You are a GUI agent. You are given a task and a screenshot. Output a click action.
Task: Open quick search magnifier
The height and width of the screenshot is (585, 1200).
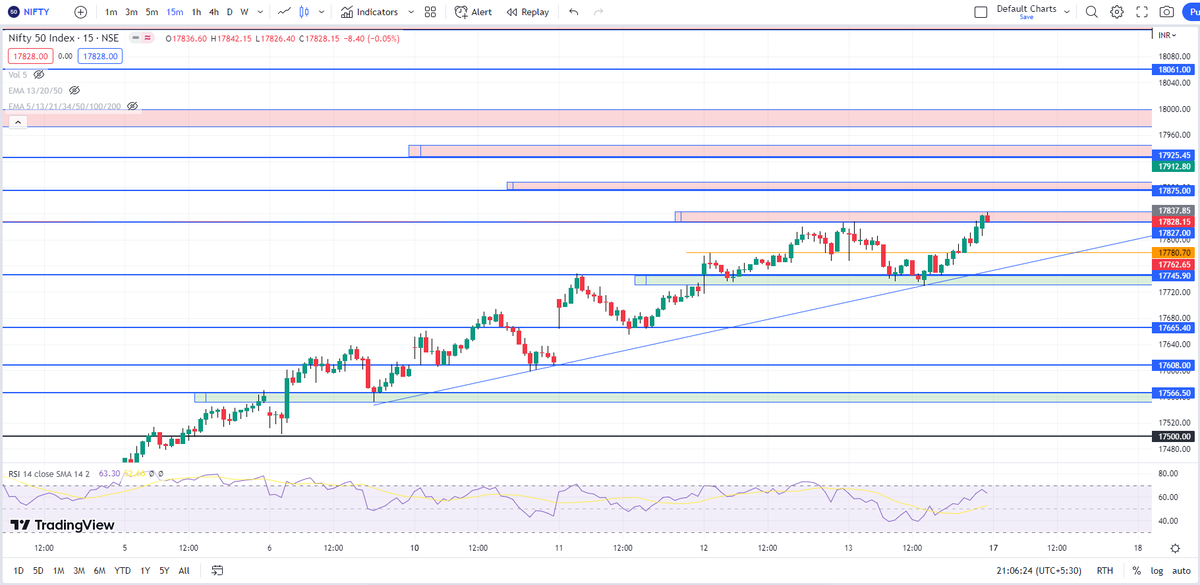pyautogui.click(x=1090, y=12)
